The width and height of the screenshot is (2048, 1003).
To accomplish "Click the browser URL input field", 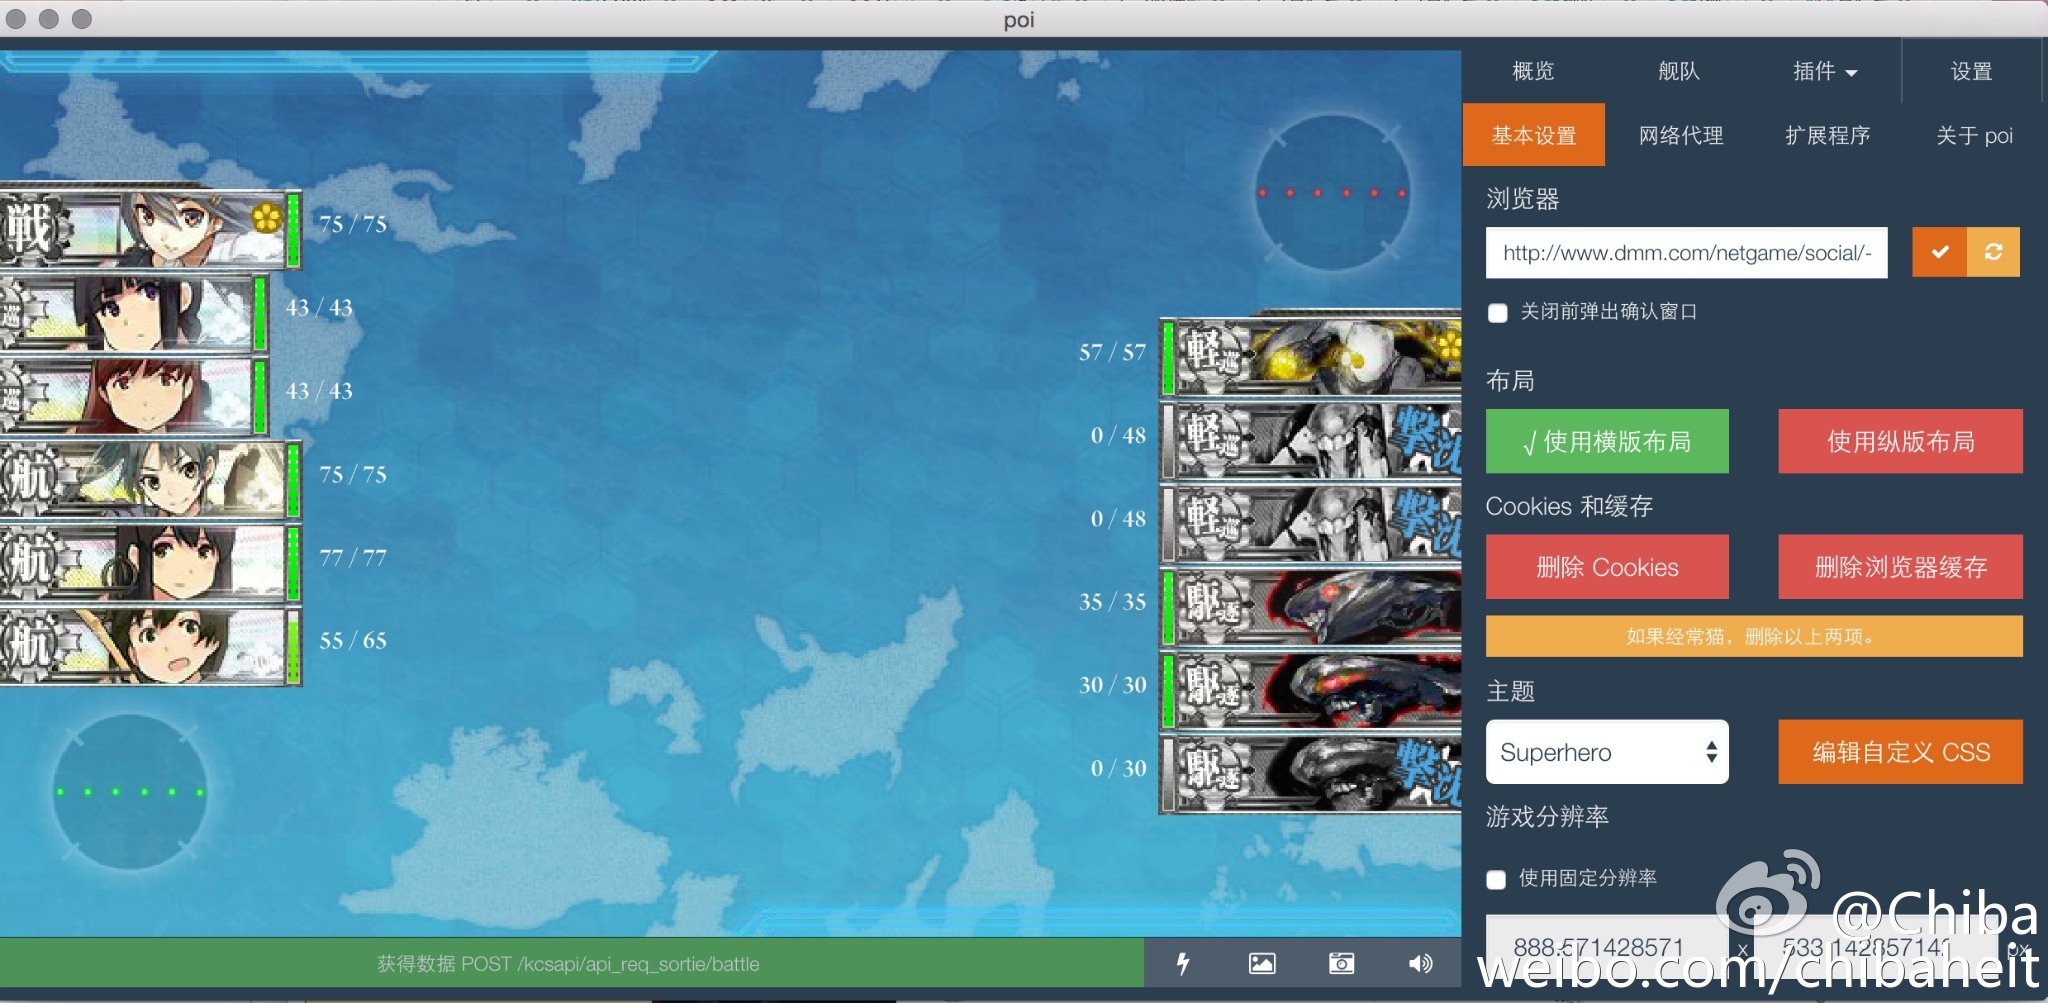I will click(1687, 252).
